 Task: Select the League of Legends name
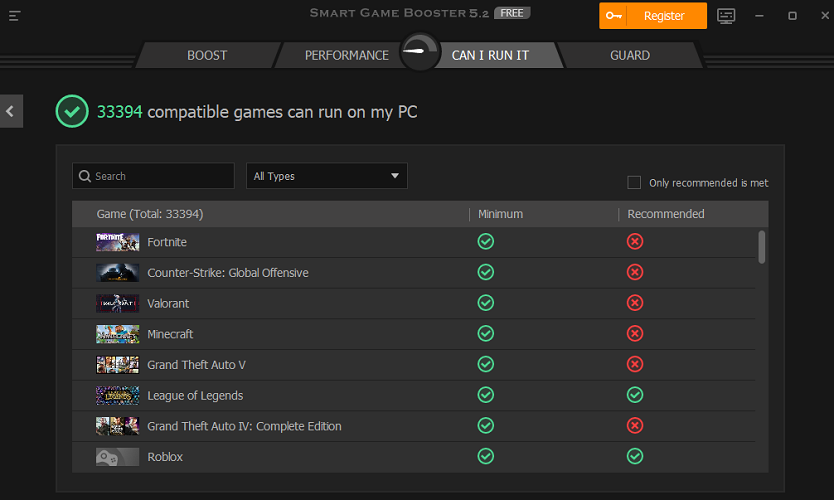[x=195, y=396]
